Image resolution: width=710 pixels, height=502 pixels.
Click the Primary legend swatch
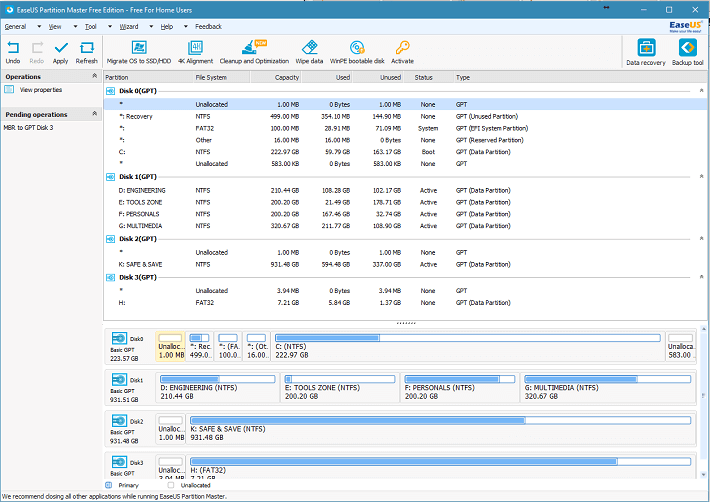[x=109, y=485]
